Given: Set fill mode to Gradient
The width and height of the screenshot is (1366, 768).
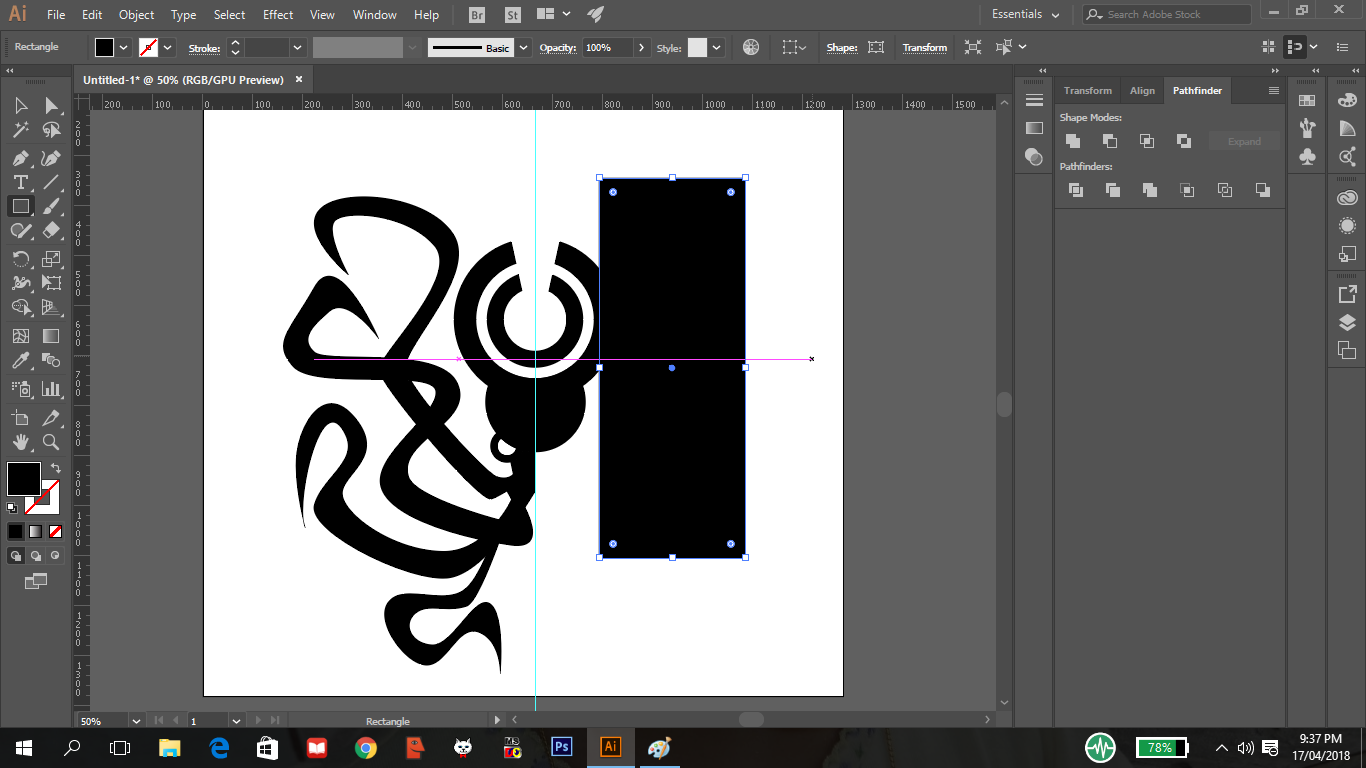Looking at the screenshot, I should [x=35, y=532].
